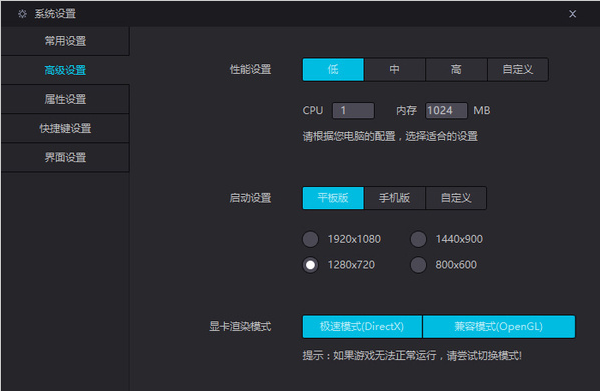The height and width of the screenshot is (391, 600).
Task: Open the 常用设置 tab
Action: pos(65,41)
